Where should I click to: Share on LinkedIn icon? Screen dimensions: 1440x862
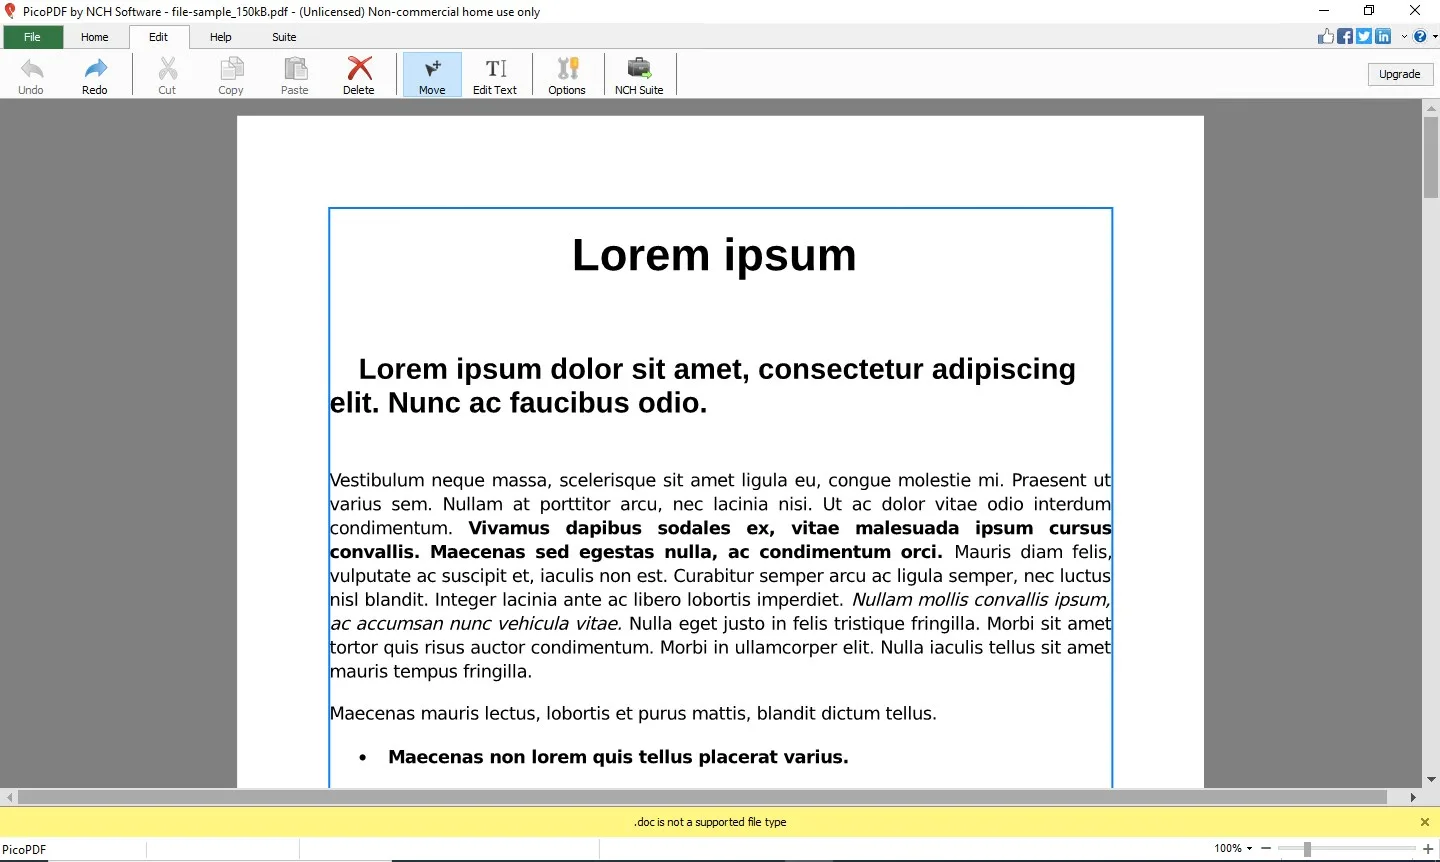pos(1383,36)
